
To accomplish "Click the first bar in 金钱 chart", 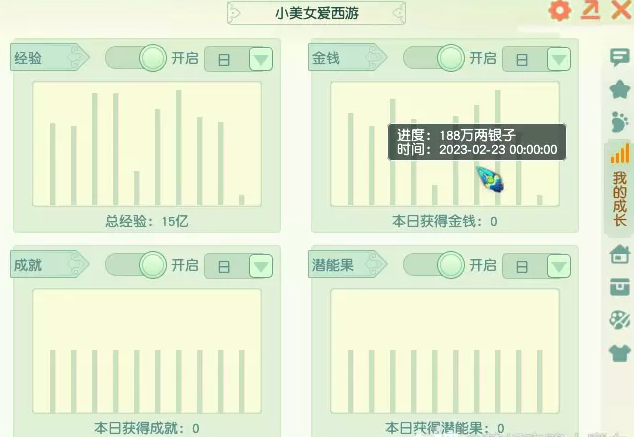I will [351, 159].
